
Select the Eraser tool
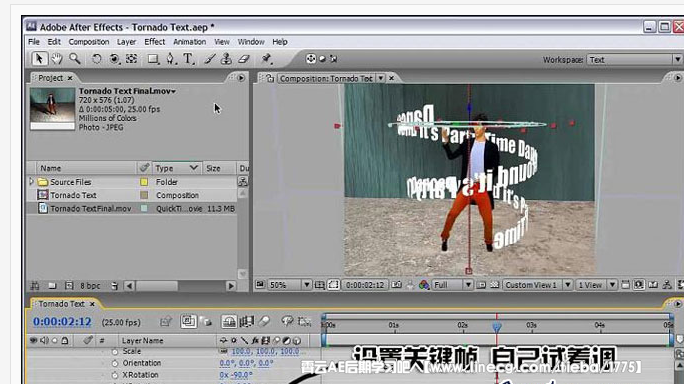[244, 58]
